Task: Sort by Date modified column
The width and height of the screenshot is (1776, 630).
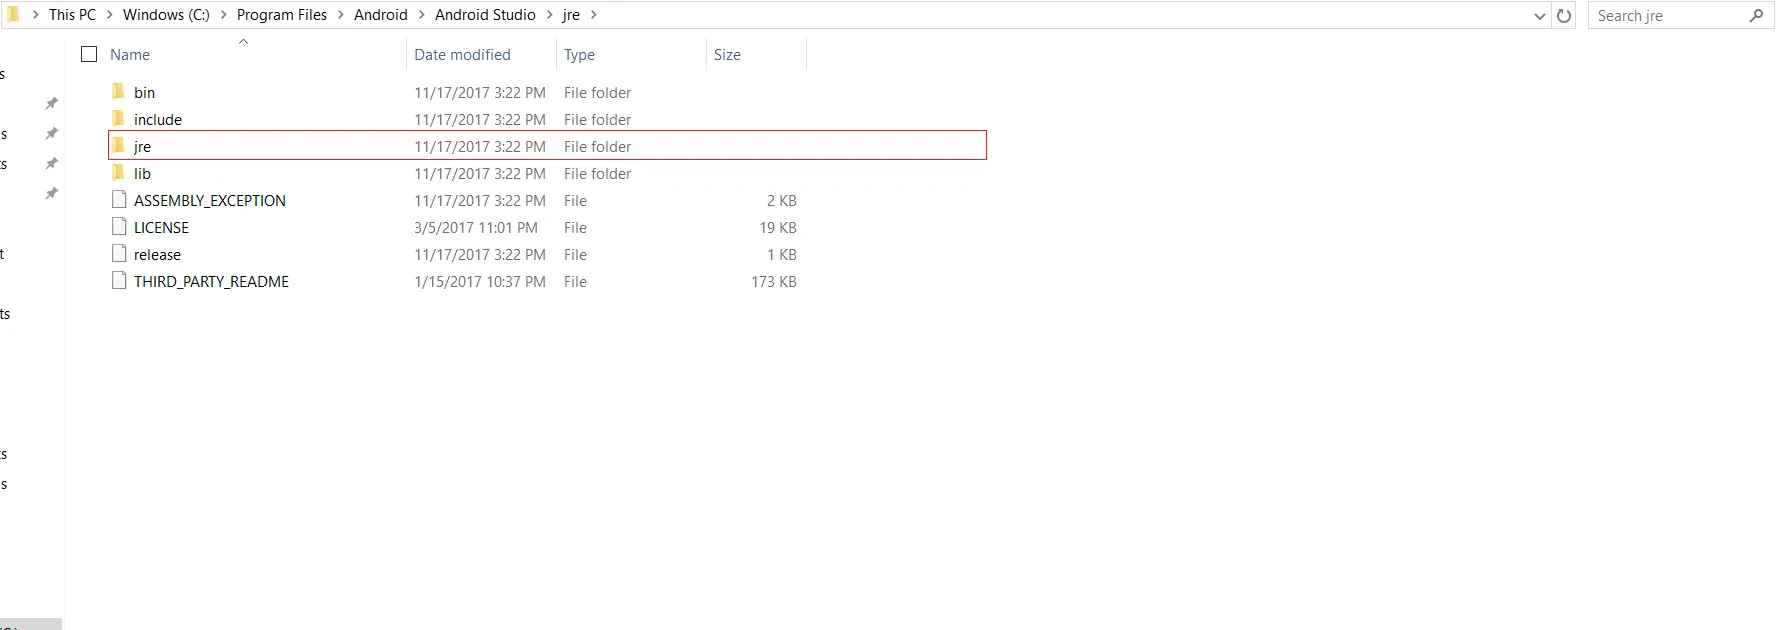Action: pos(462,55)
